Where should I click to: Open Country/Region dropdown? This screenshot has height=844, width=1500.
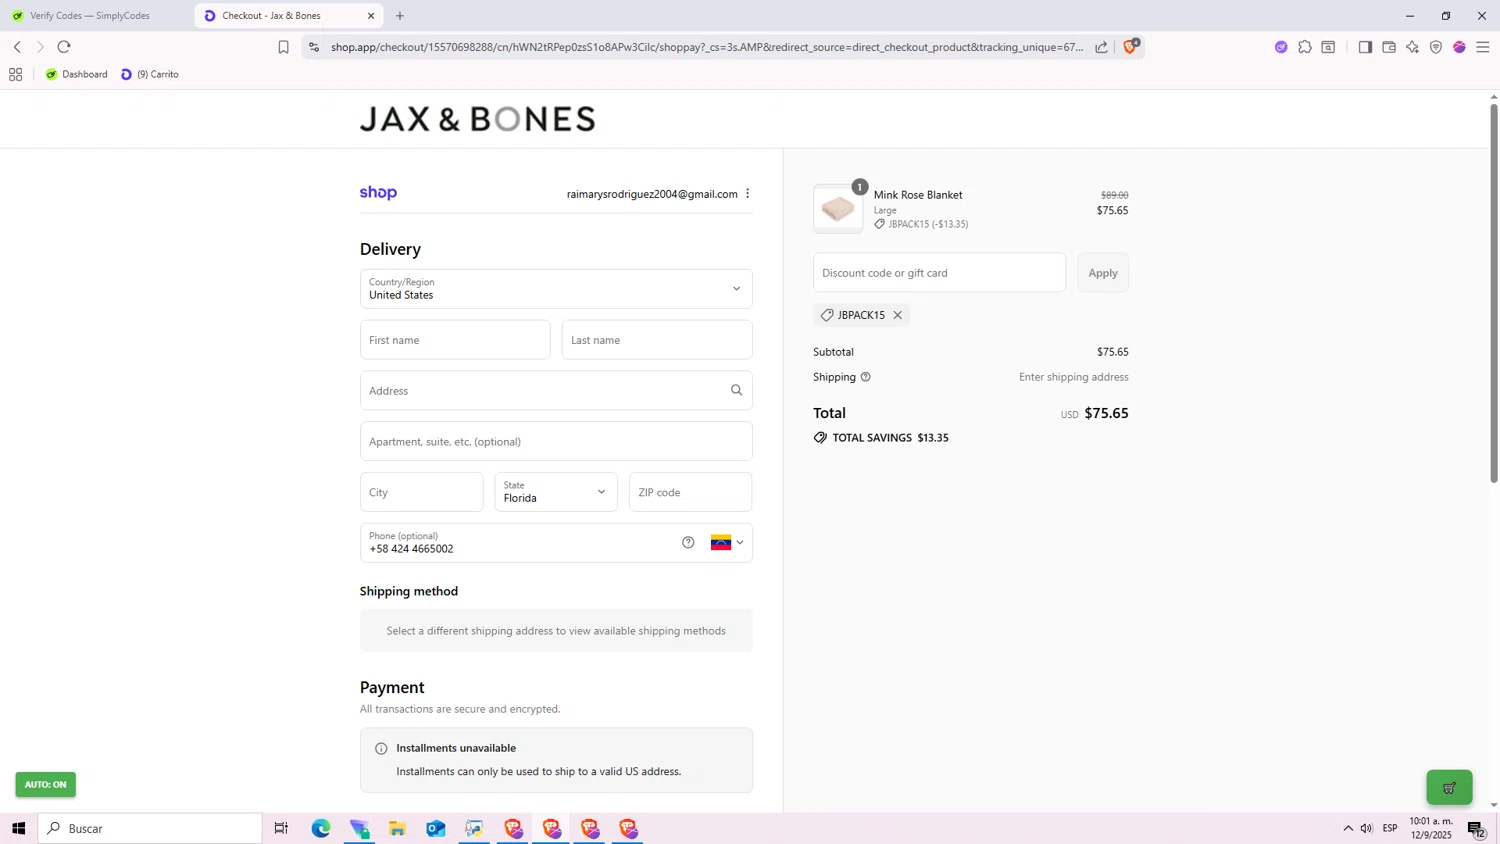point(556,289)
